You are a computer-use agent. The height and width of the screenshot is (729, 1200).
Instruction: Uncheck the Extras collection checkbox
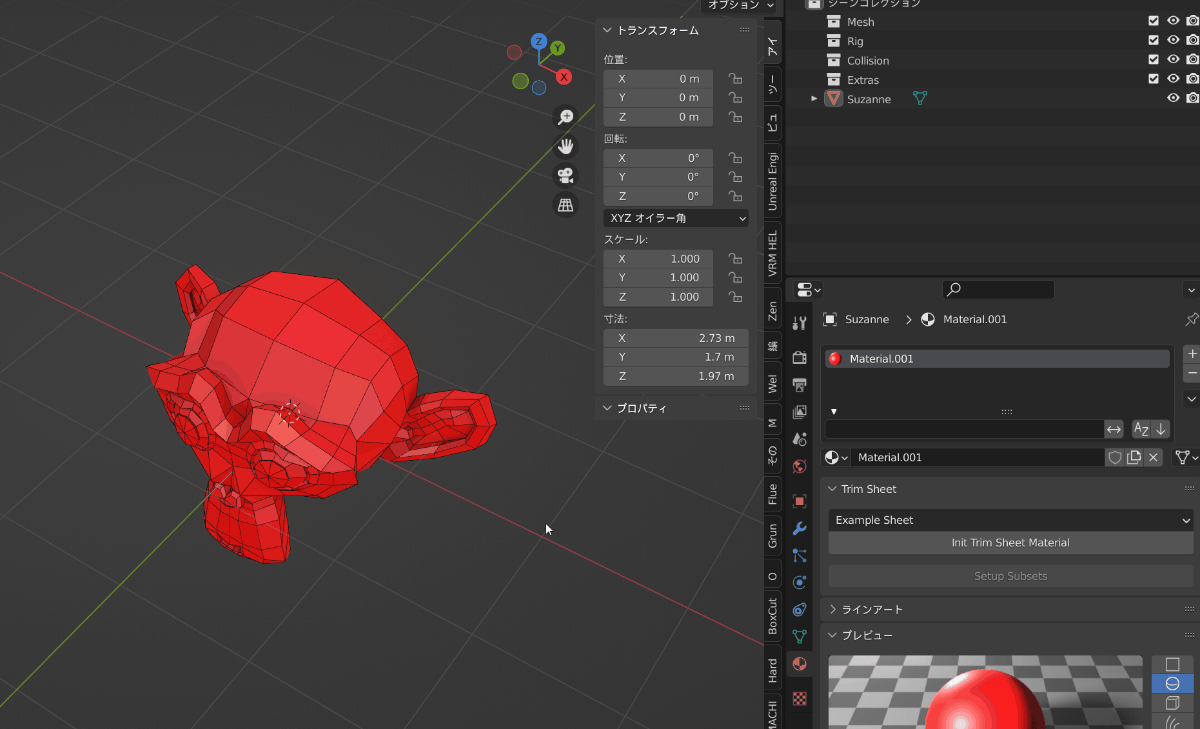1153,79
